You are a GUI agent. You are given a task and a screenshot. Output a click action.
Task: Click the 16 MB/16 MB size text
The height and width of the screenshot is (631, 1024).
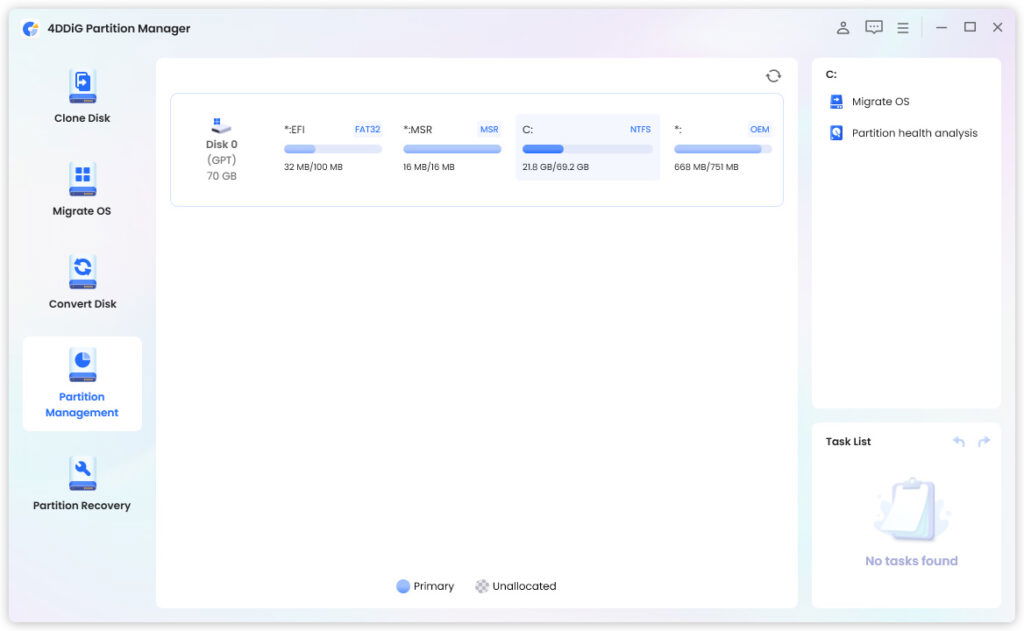(x=428, y=167)
